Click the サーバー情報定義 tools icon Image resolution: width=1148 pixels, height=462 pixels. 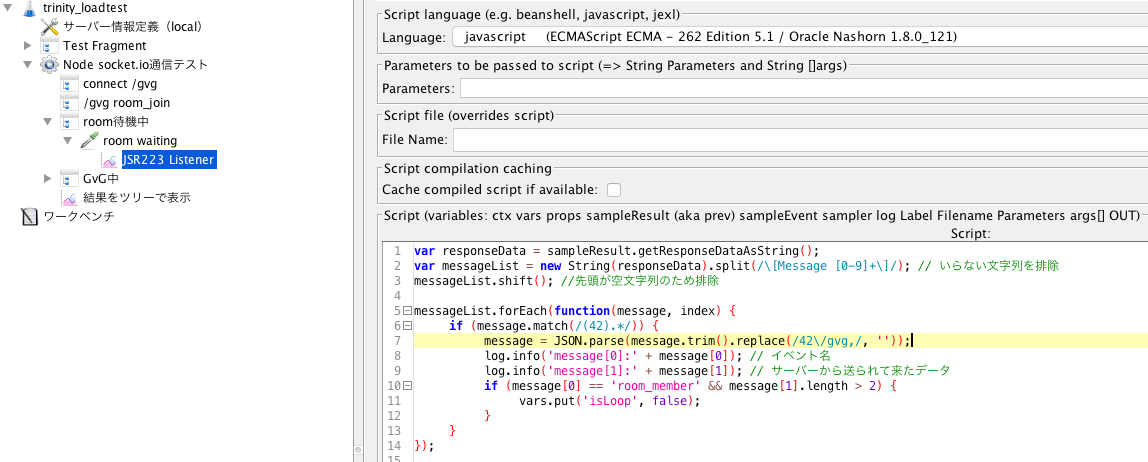point(49,26)
